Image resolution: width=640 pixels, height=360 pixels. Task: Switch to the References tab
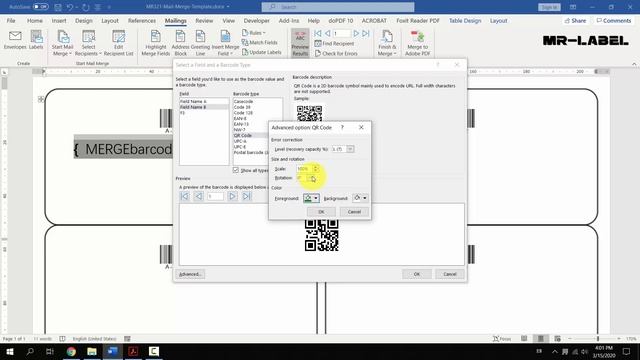coord(142,20)
